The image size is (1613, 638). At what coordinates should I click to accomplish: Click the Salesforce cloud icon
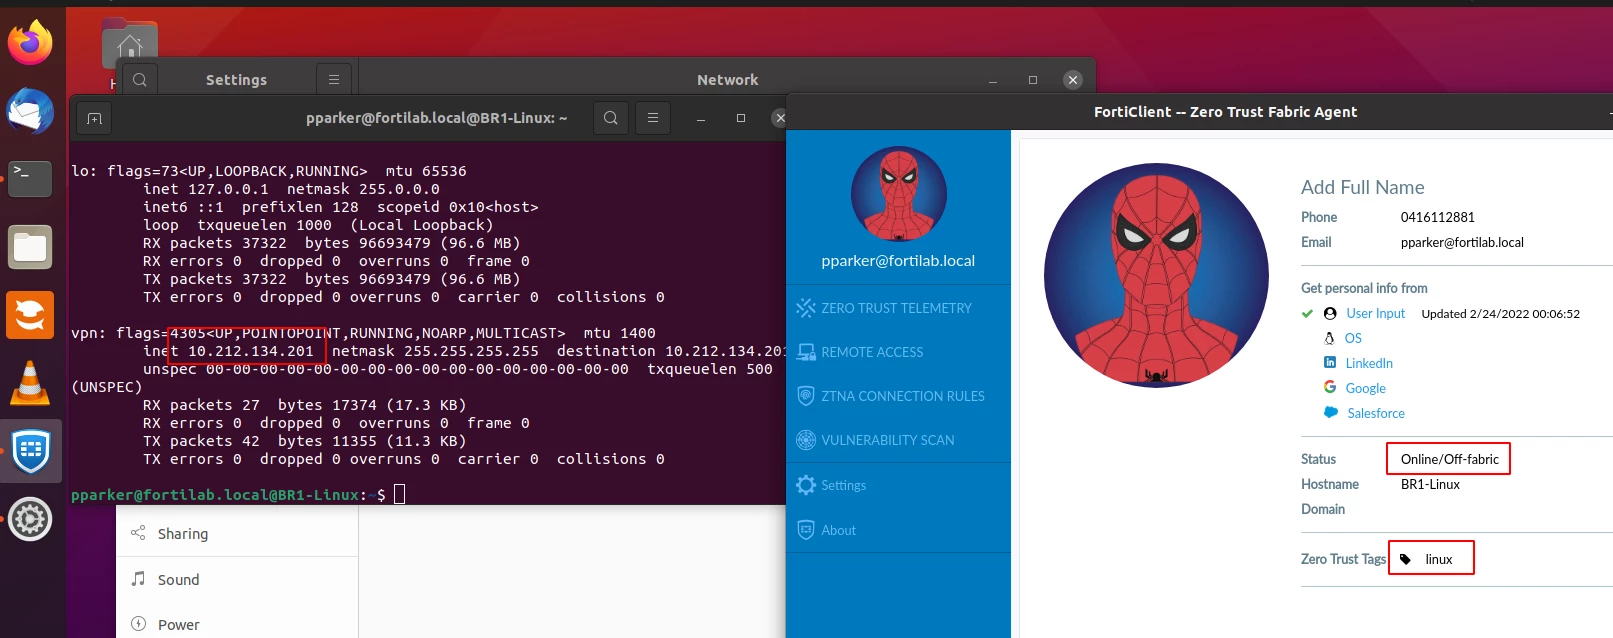(1331, 412)
